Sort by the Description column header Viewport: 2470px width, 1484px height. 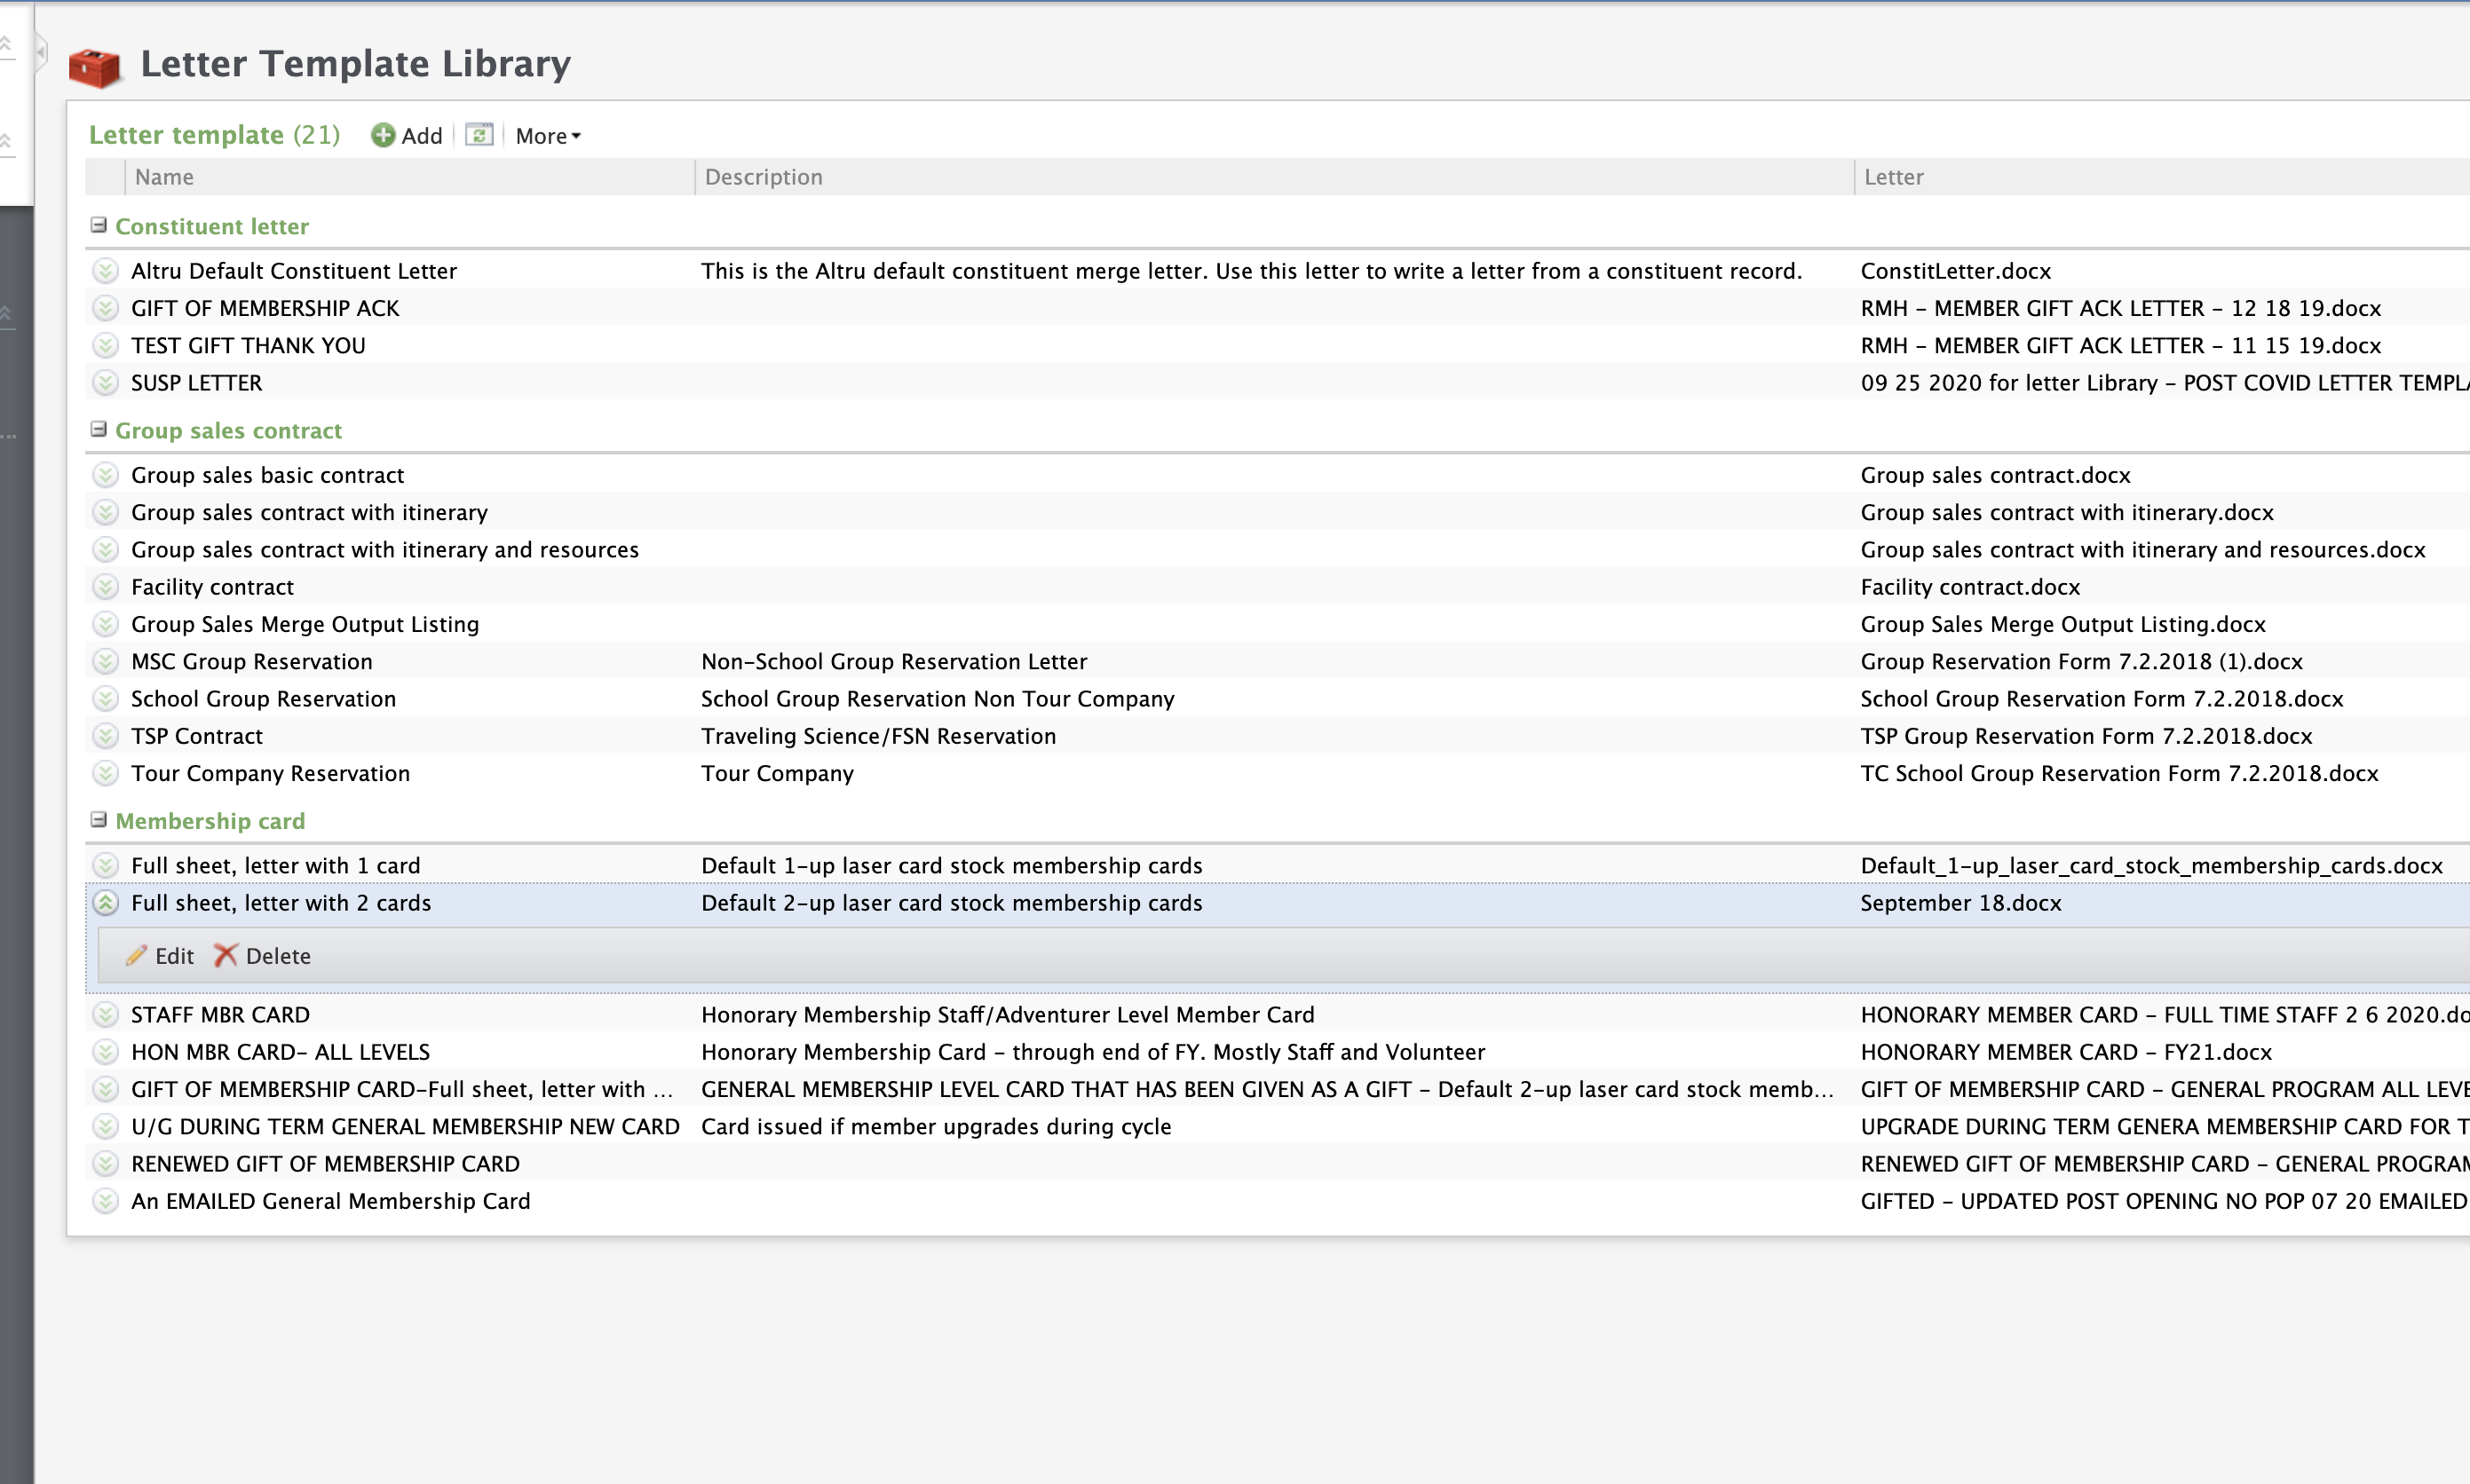tap(763, 177)
